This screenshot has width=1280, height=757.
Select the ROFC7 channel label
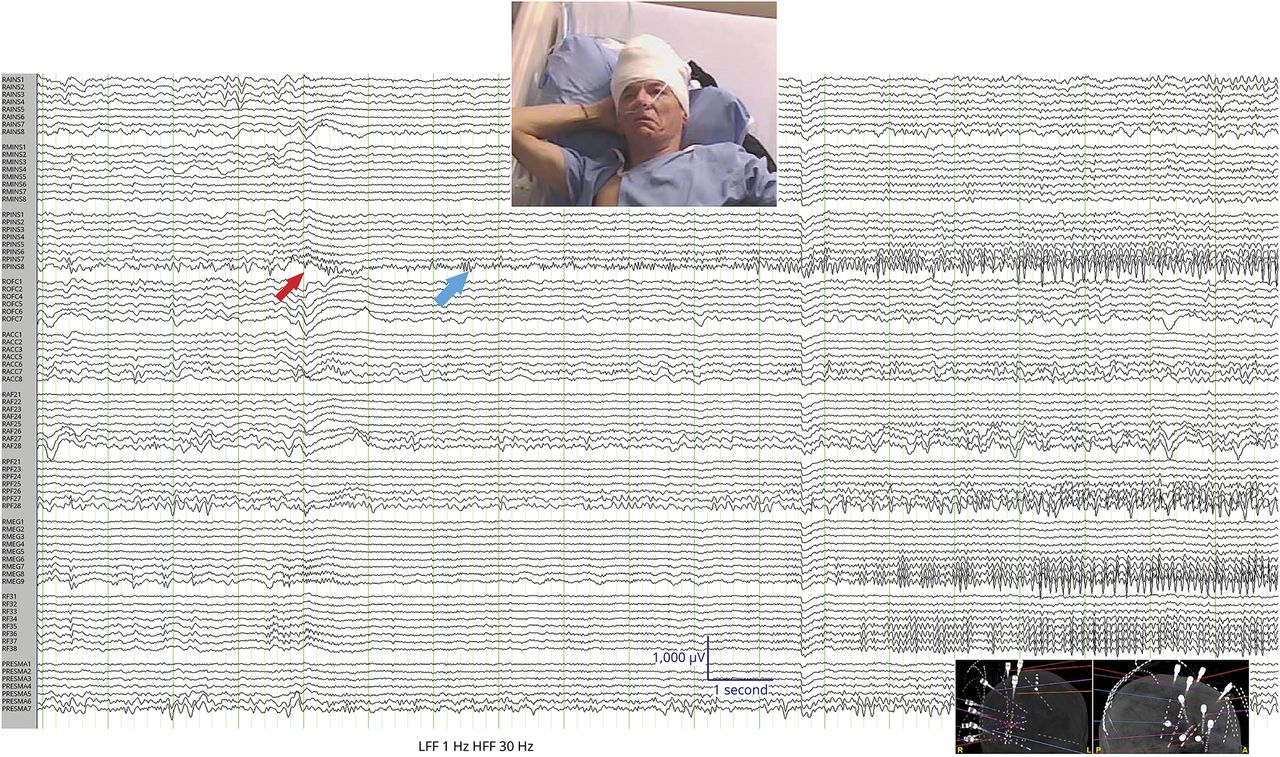coord(12,319)
